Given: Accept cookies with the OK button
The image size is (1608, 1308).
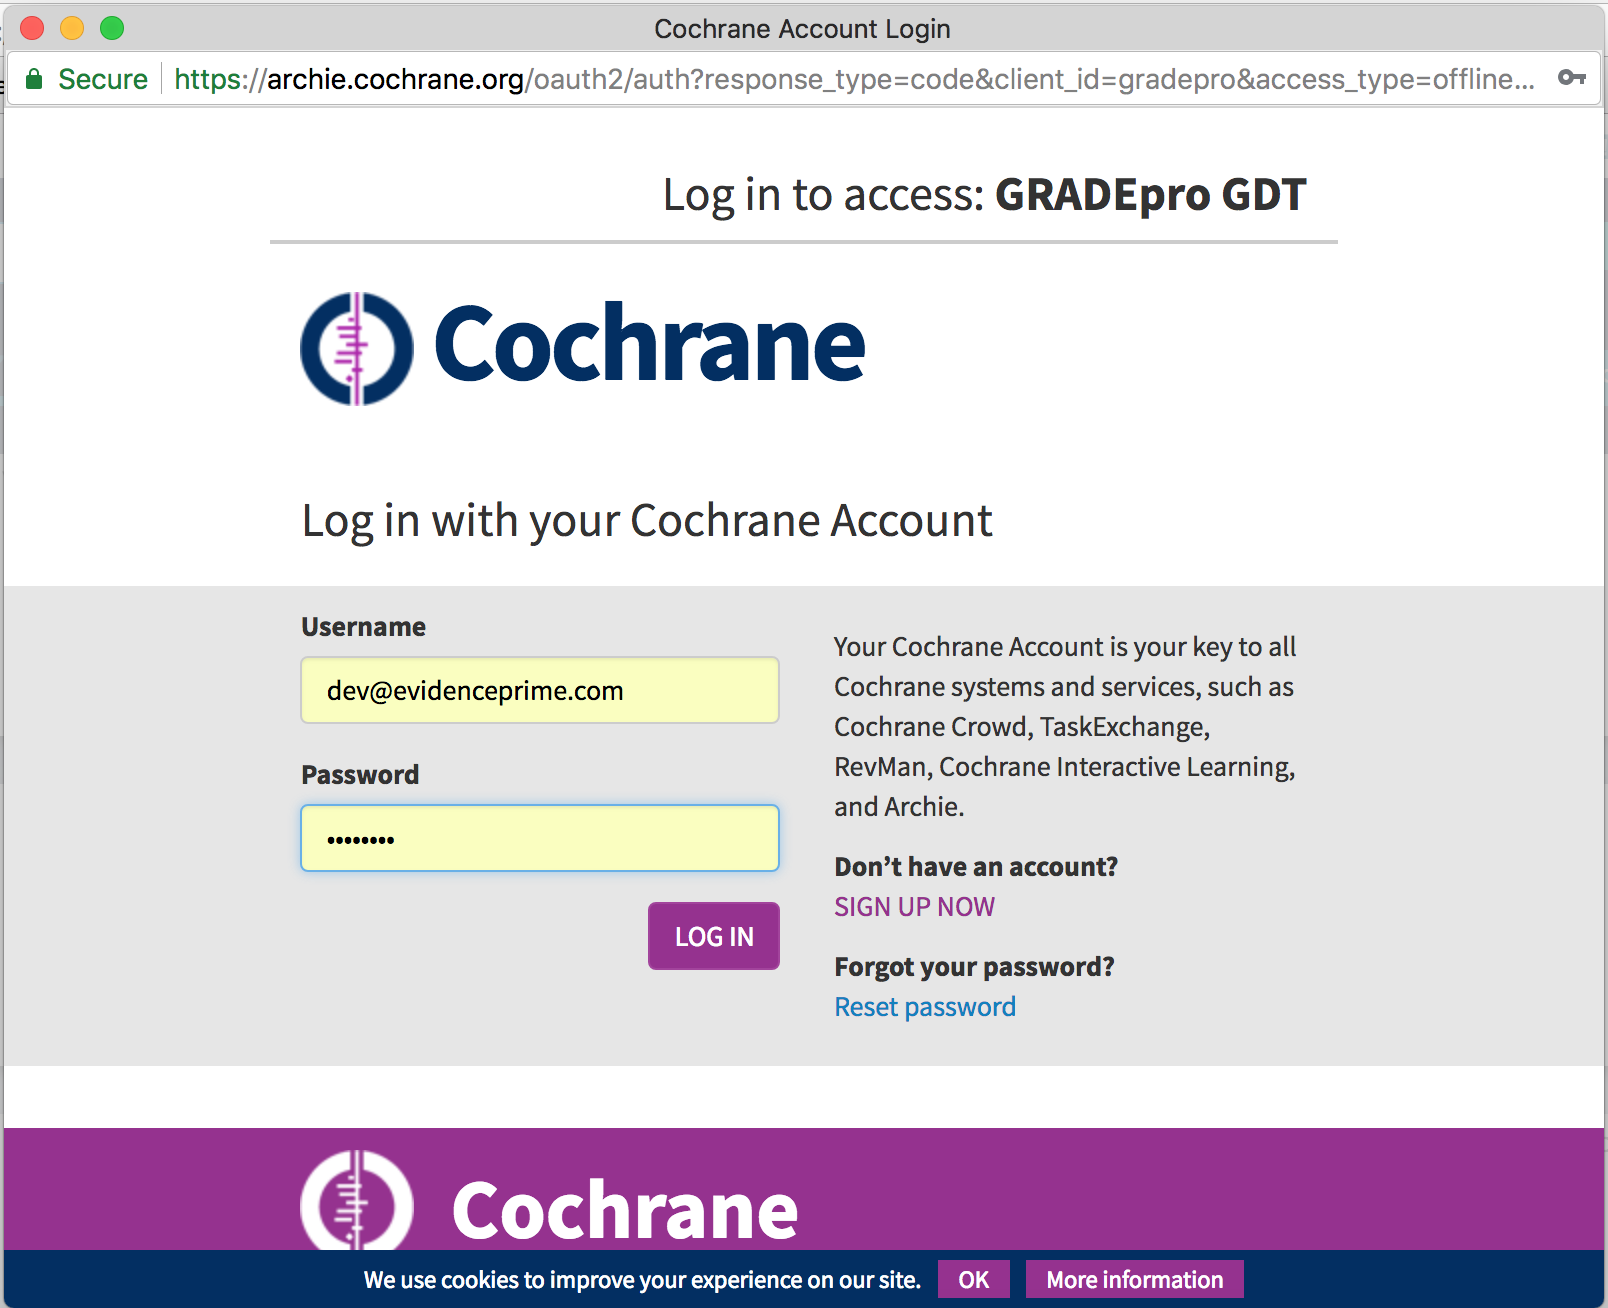Looking at the screenshot, I should click(x=973, y=1279).
